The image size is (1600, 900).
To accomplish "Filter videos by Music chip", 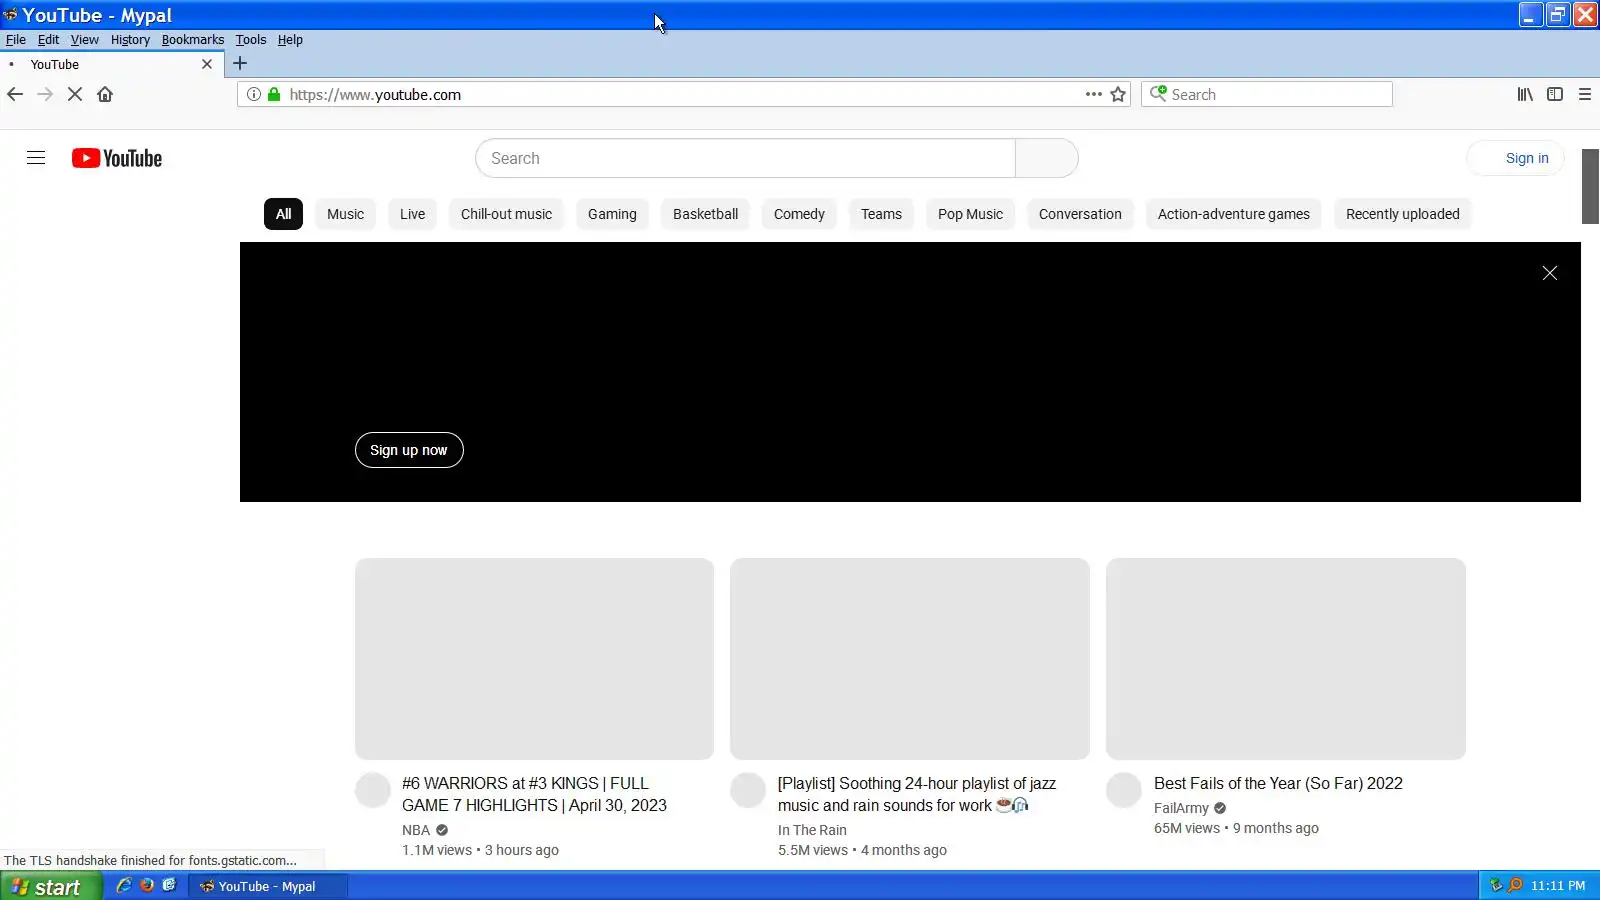I will coord(345,214).
